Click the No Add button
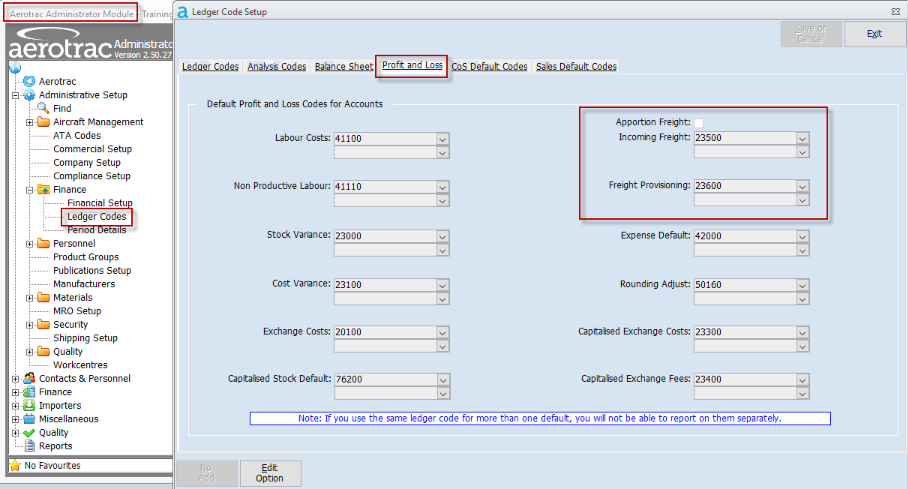908x489 pixels. click(207, 473)
